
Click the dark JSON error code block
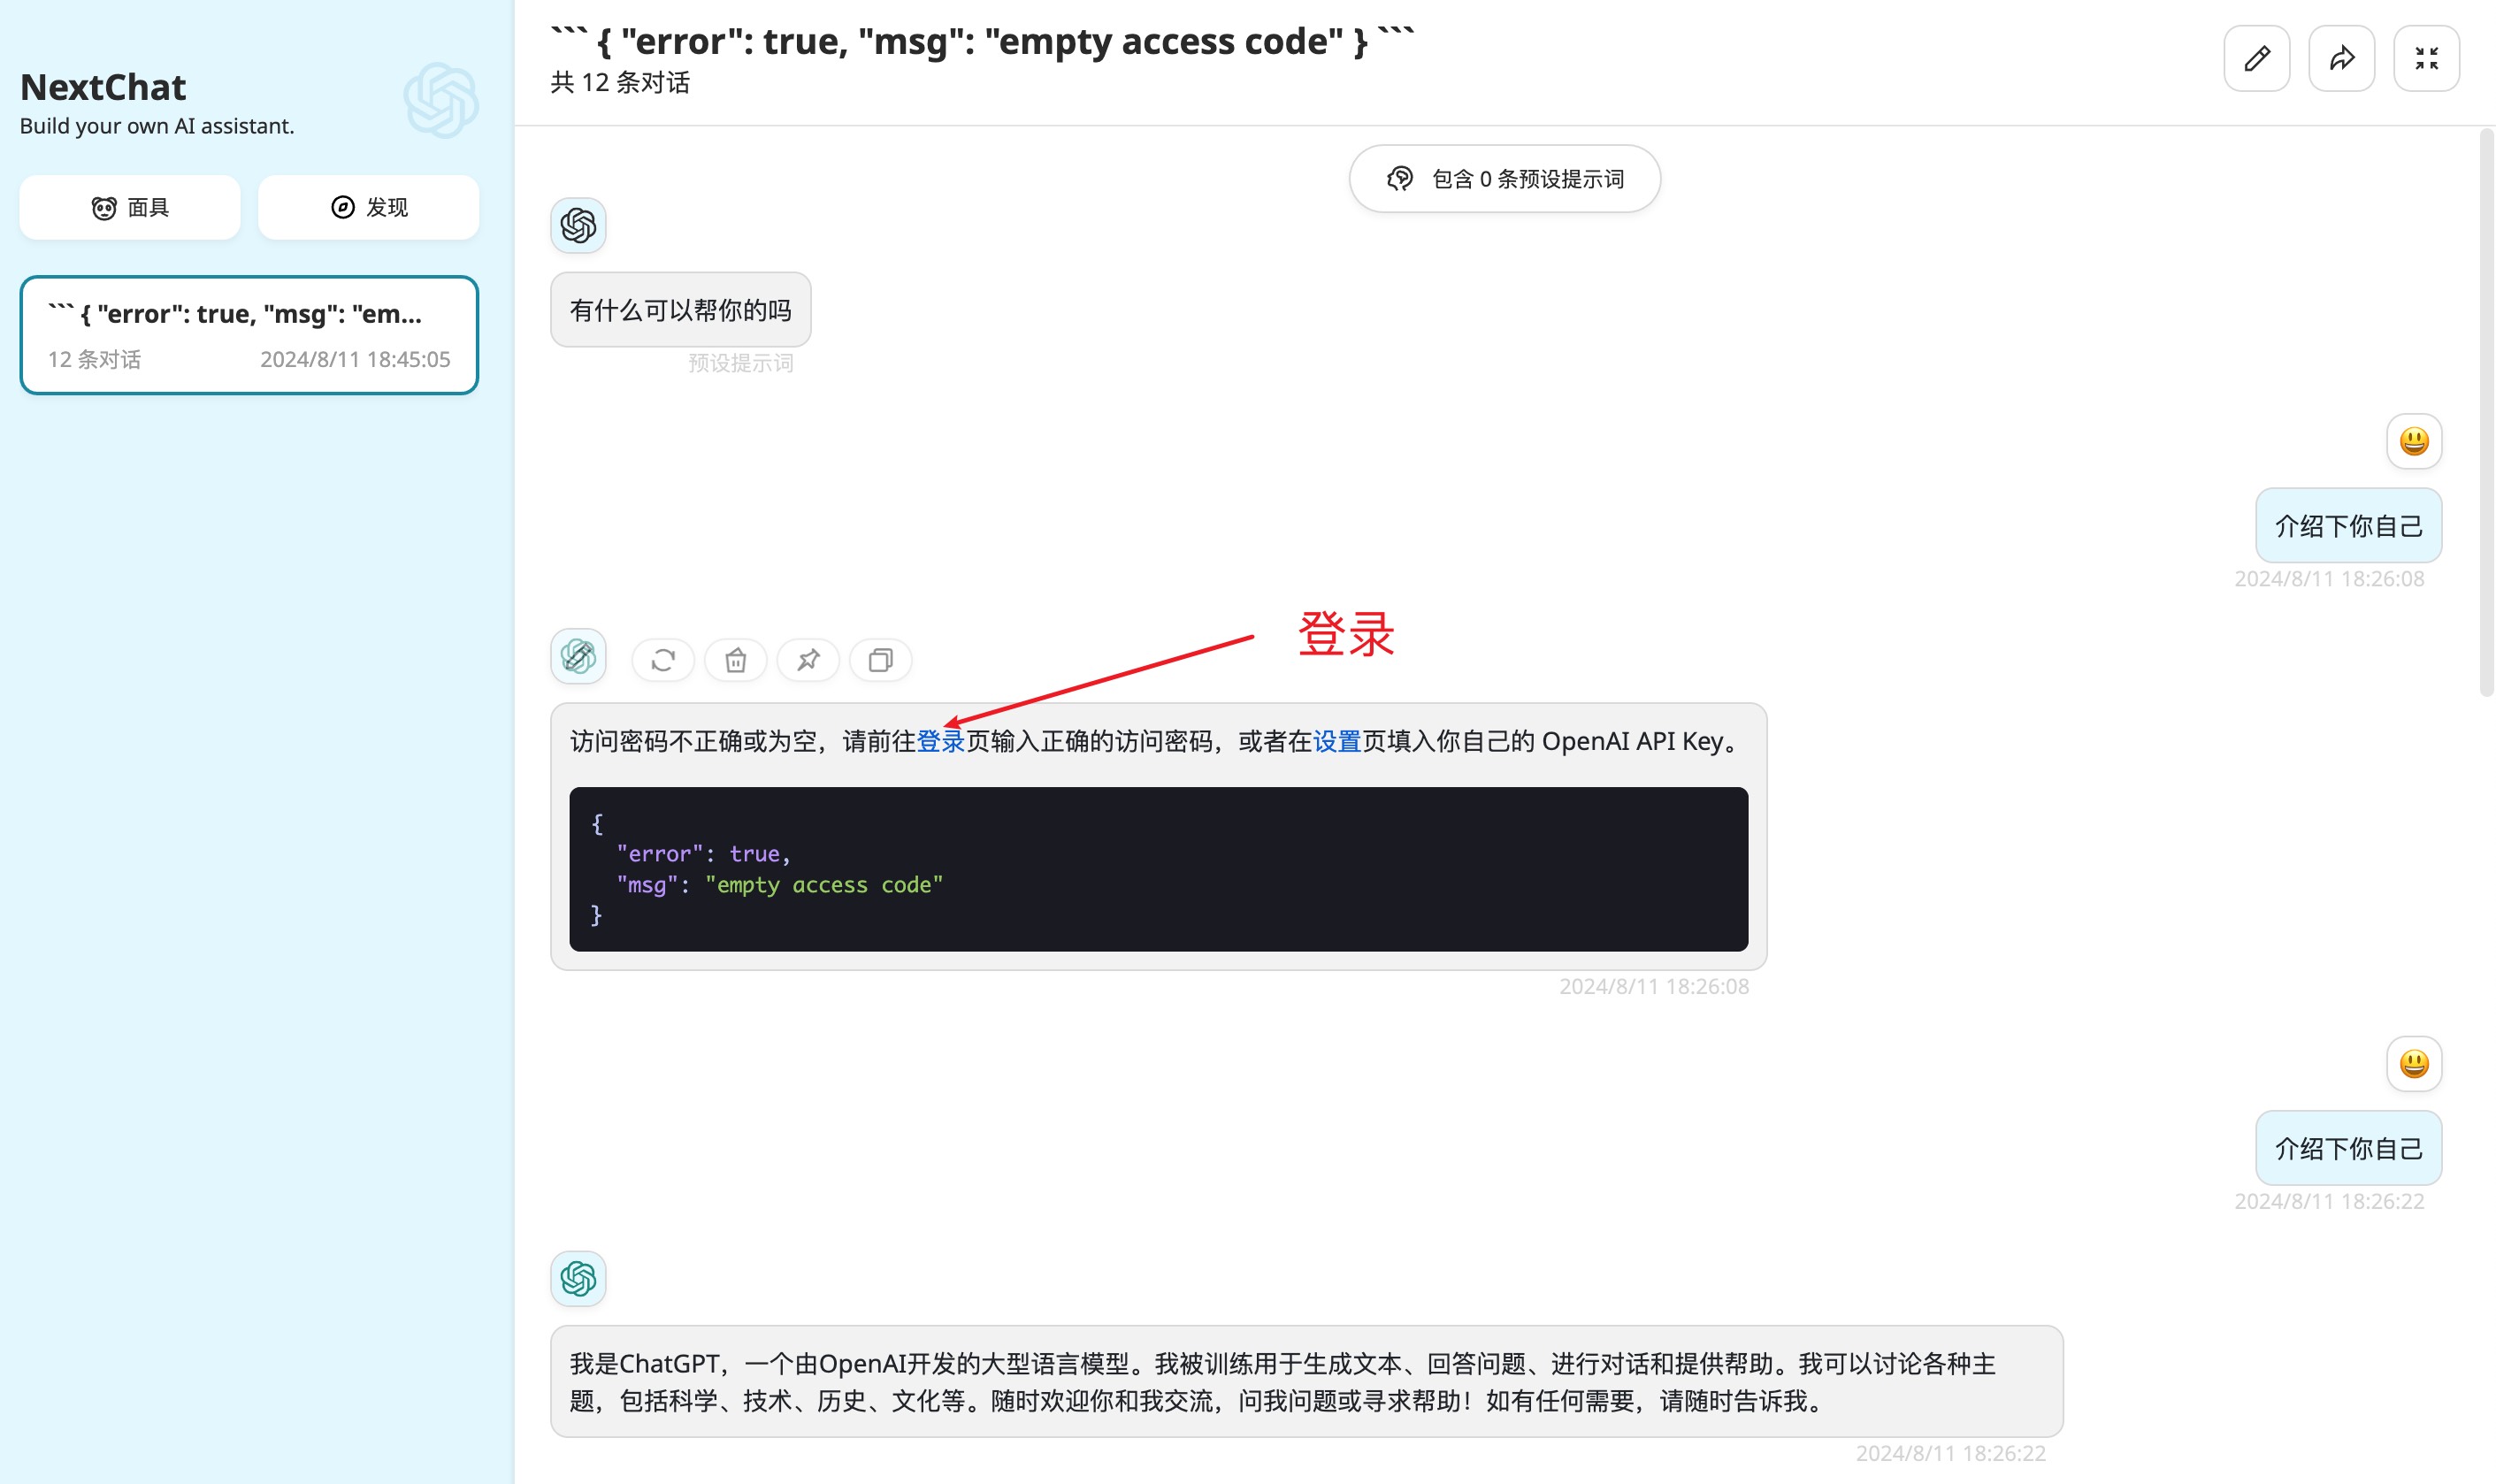point(1158,868)
